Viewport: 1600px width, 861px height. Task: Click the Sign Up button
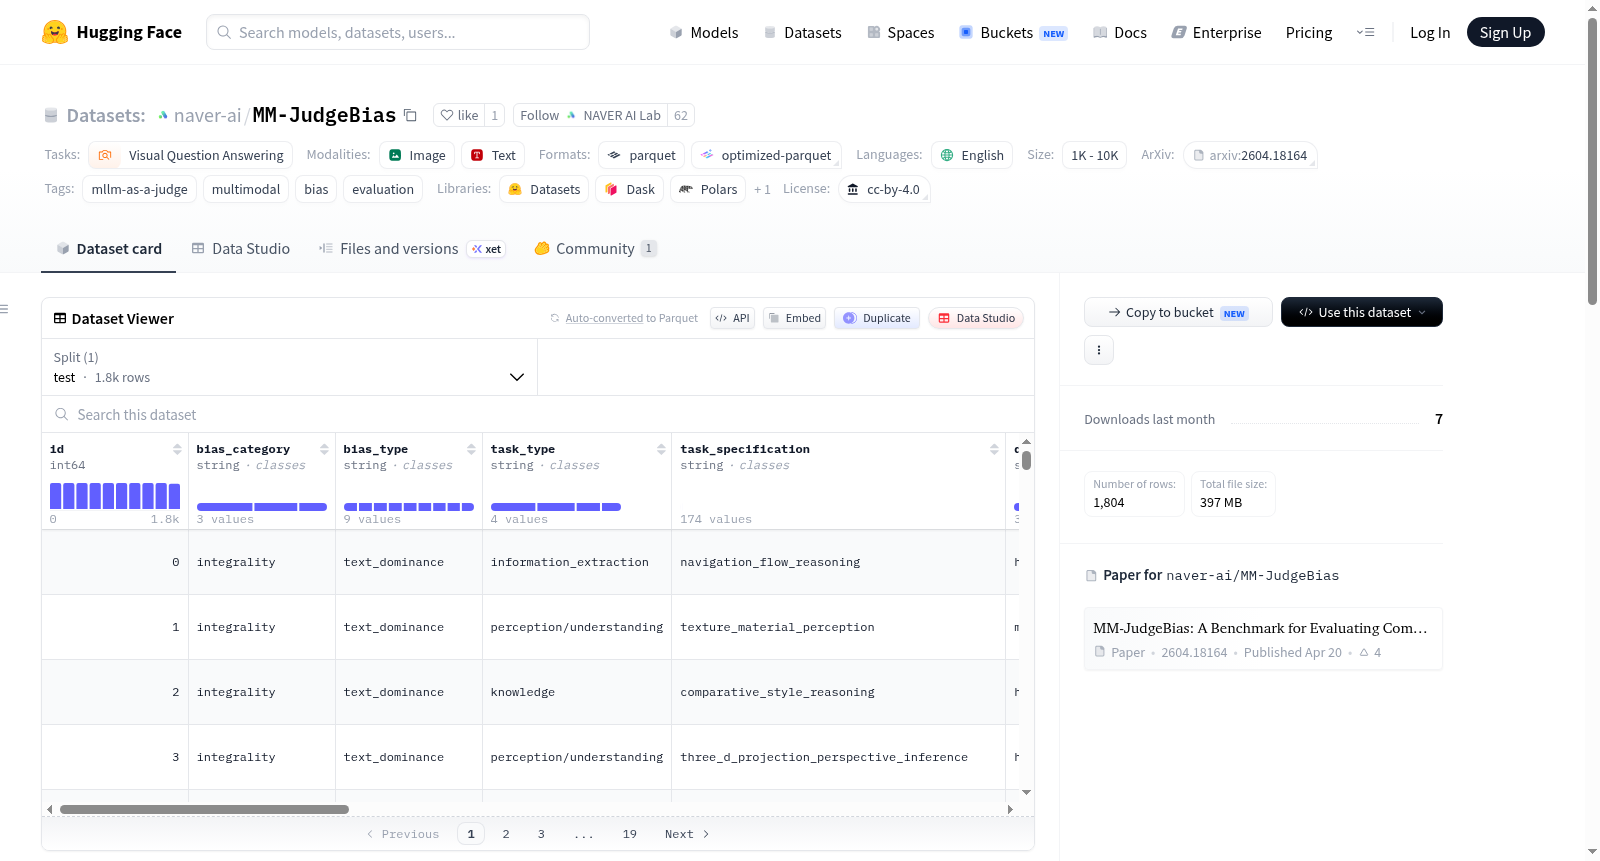(x=1505, y=32)
